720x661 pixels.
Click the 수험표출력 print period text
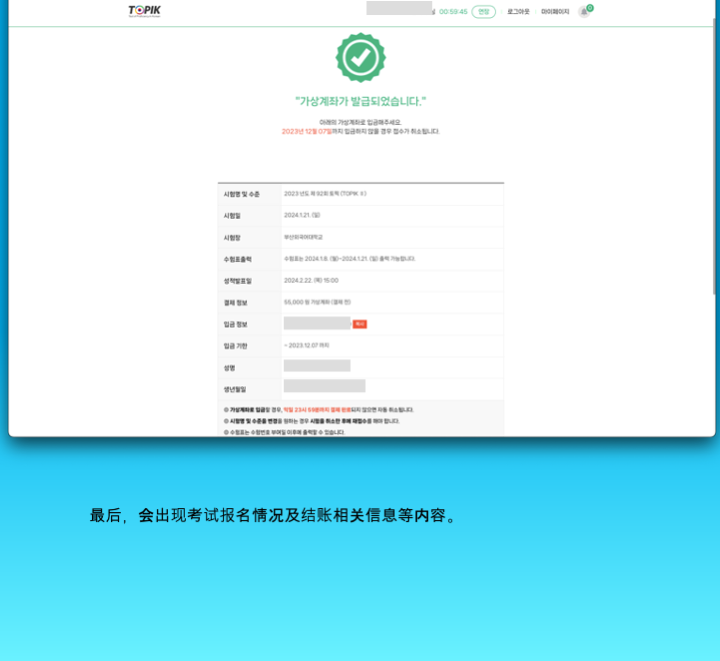coord(349,259)
